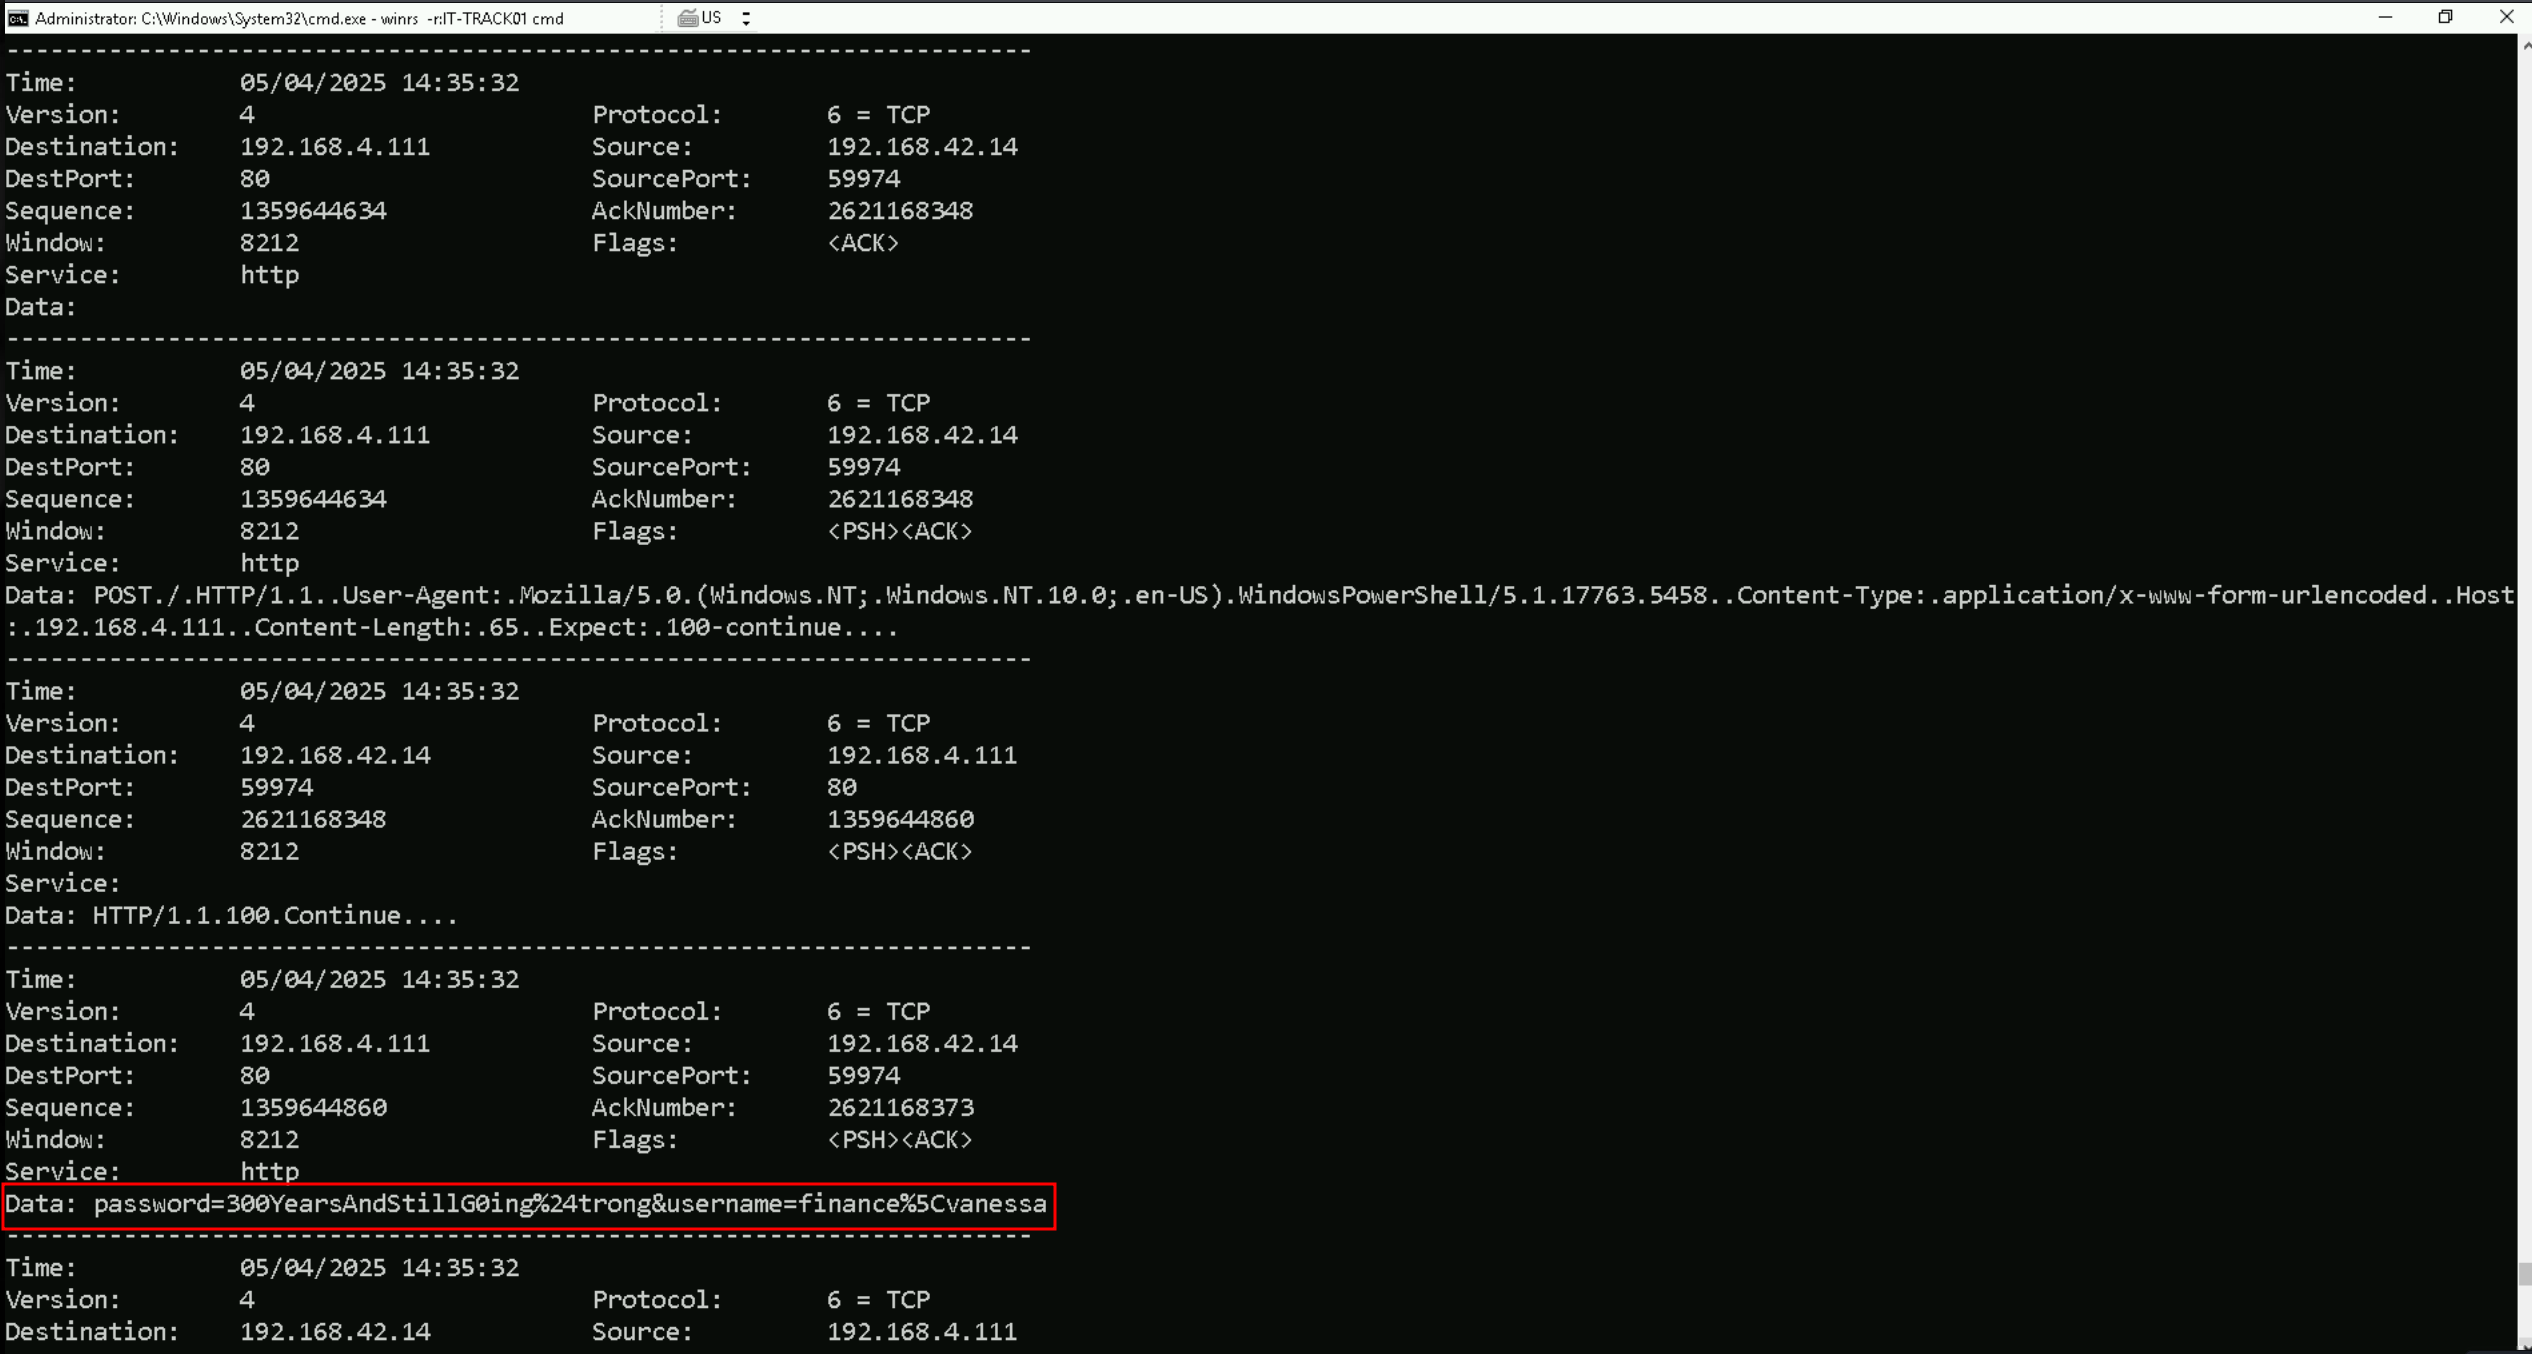This screenshot has width=2532, height=1354.
Task: Click the window title text 'winrs -r:IT-TRACK01 cmd'
Action: pos(472,18)
